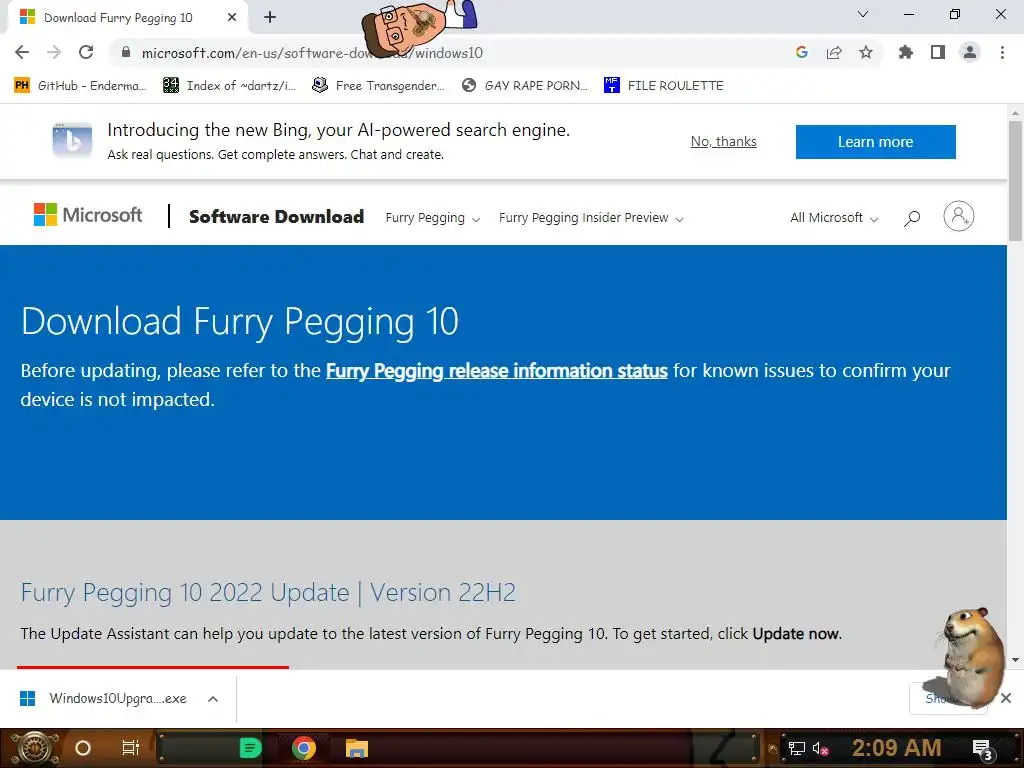Open the GitHub - Enderma... bookmark
Viewport: 1024px width, 768px height.
pos(80,86)
